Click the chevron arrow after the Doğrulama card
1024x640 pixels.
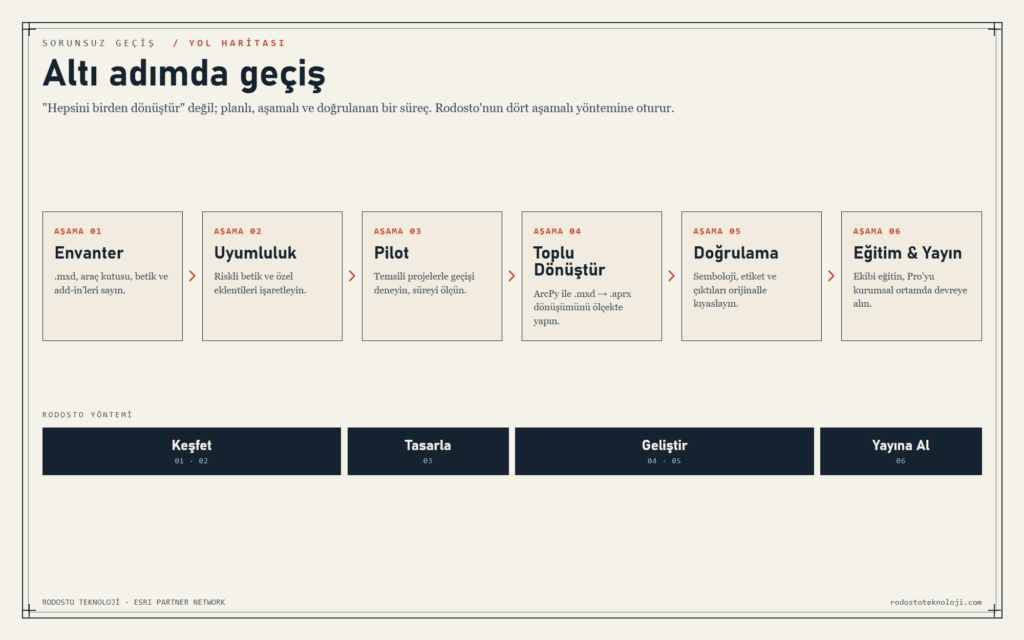[x=831, y=276]
